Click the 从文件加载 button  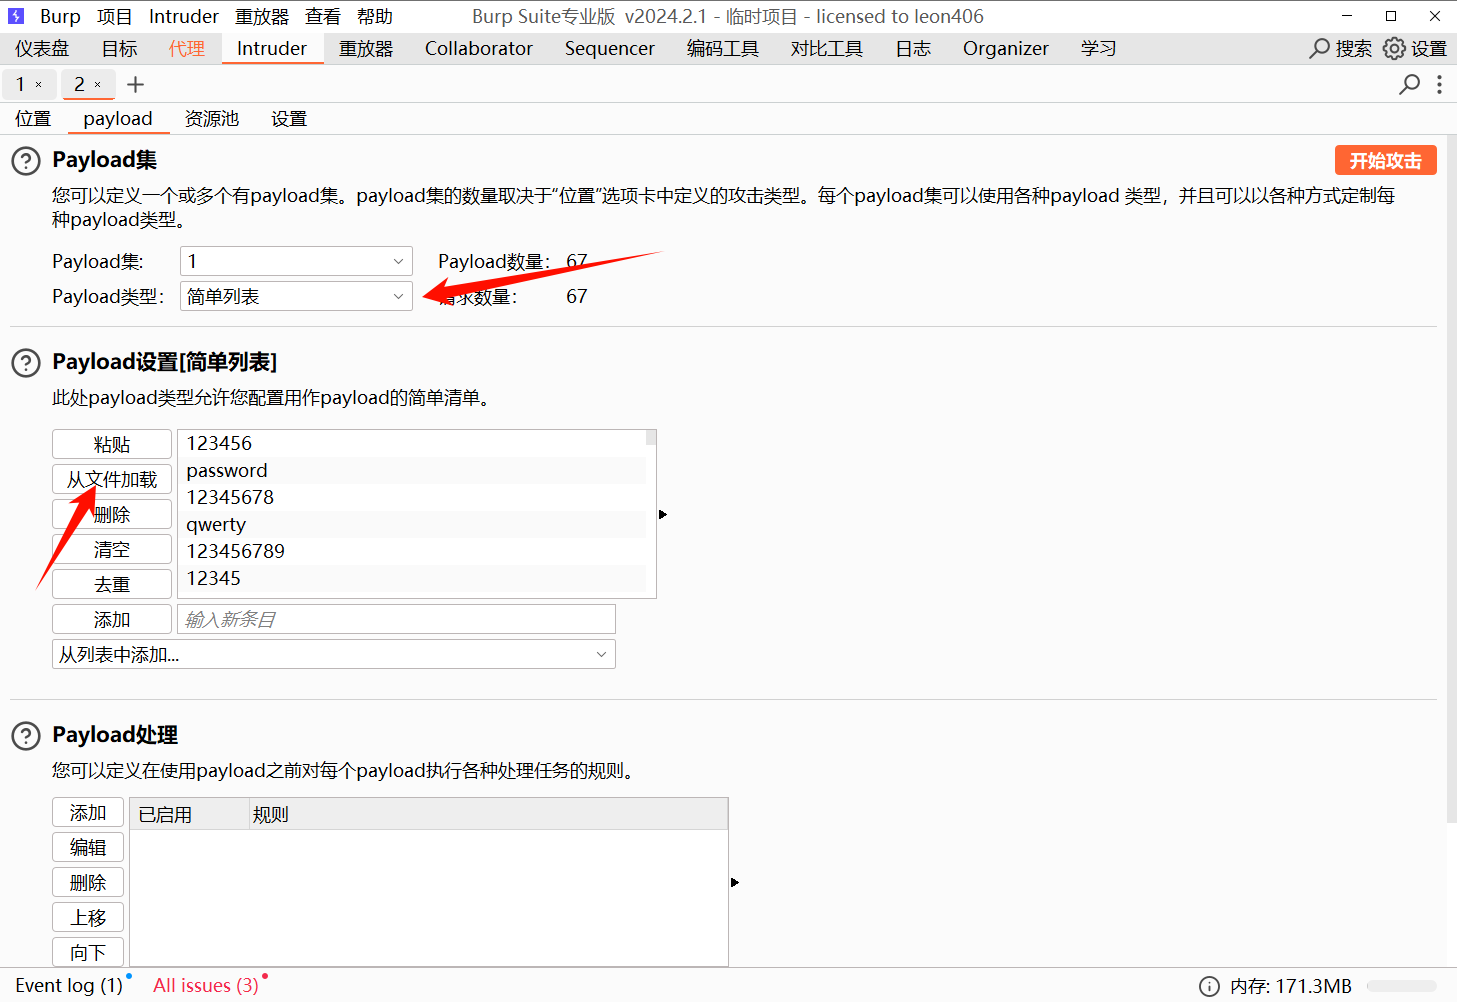(x=112, y=479)
